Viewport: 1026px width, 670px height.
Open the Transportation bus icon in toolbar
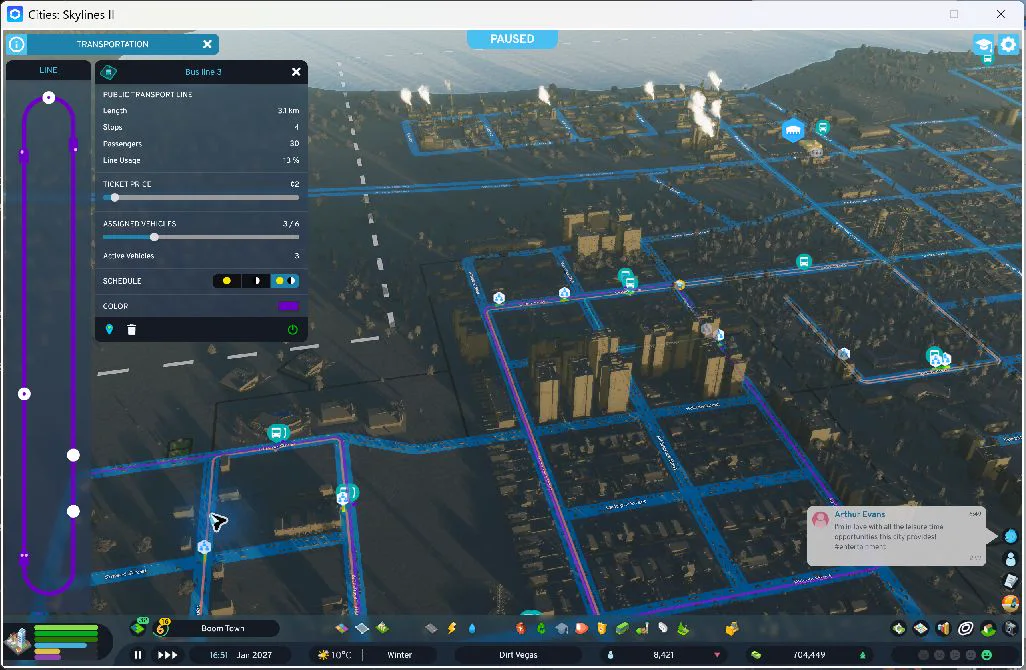click(622, 628)
